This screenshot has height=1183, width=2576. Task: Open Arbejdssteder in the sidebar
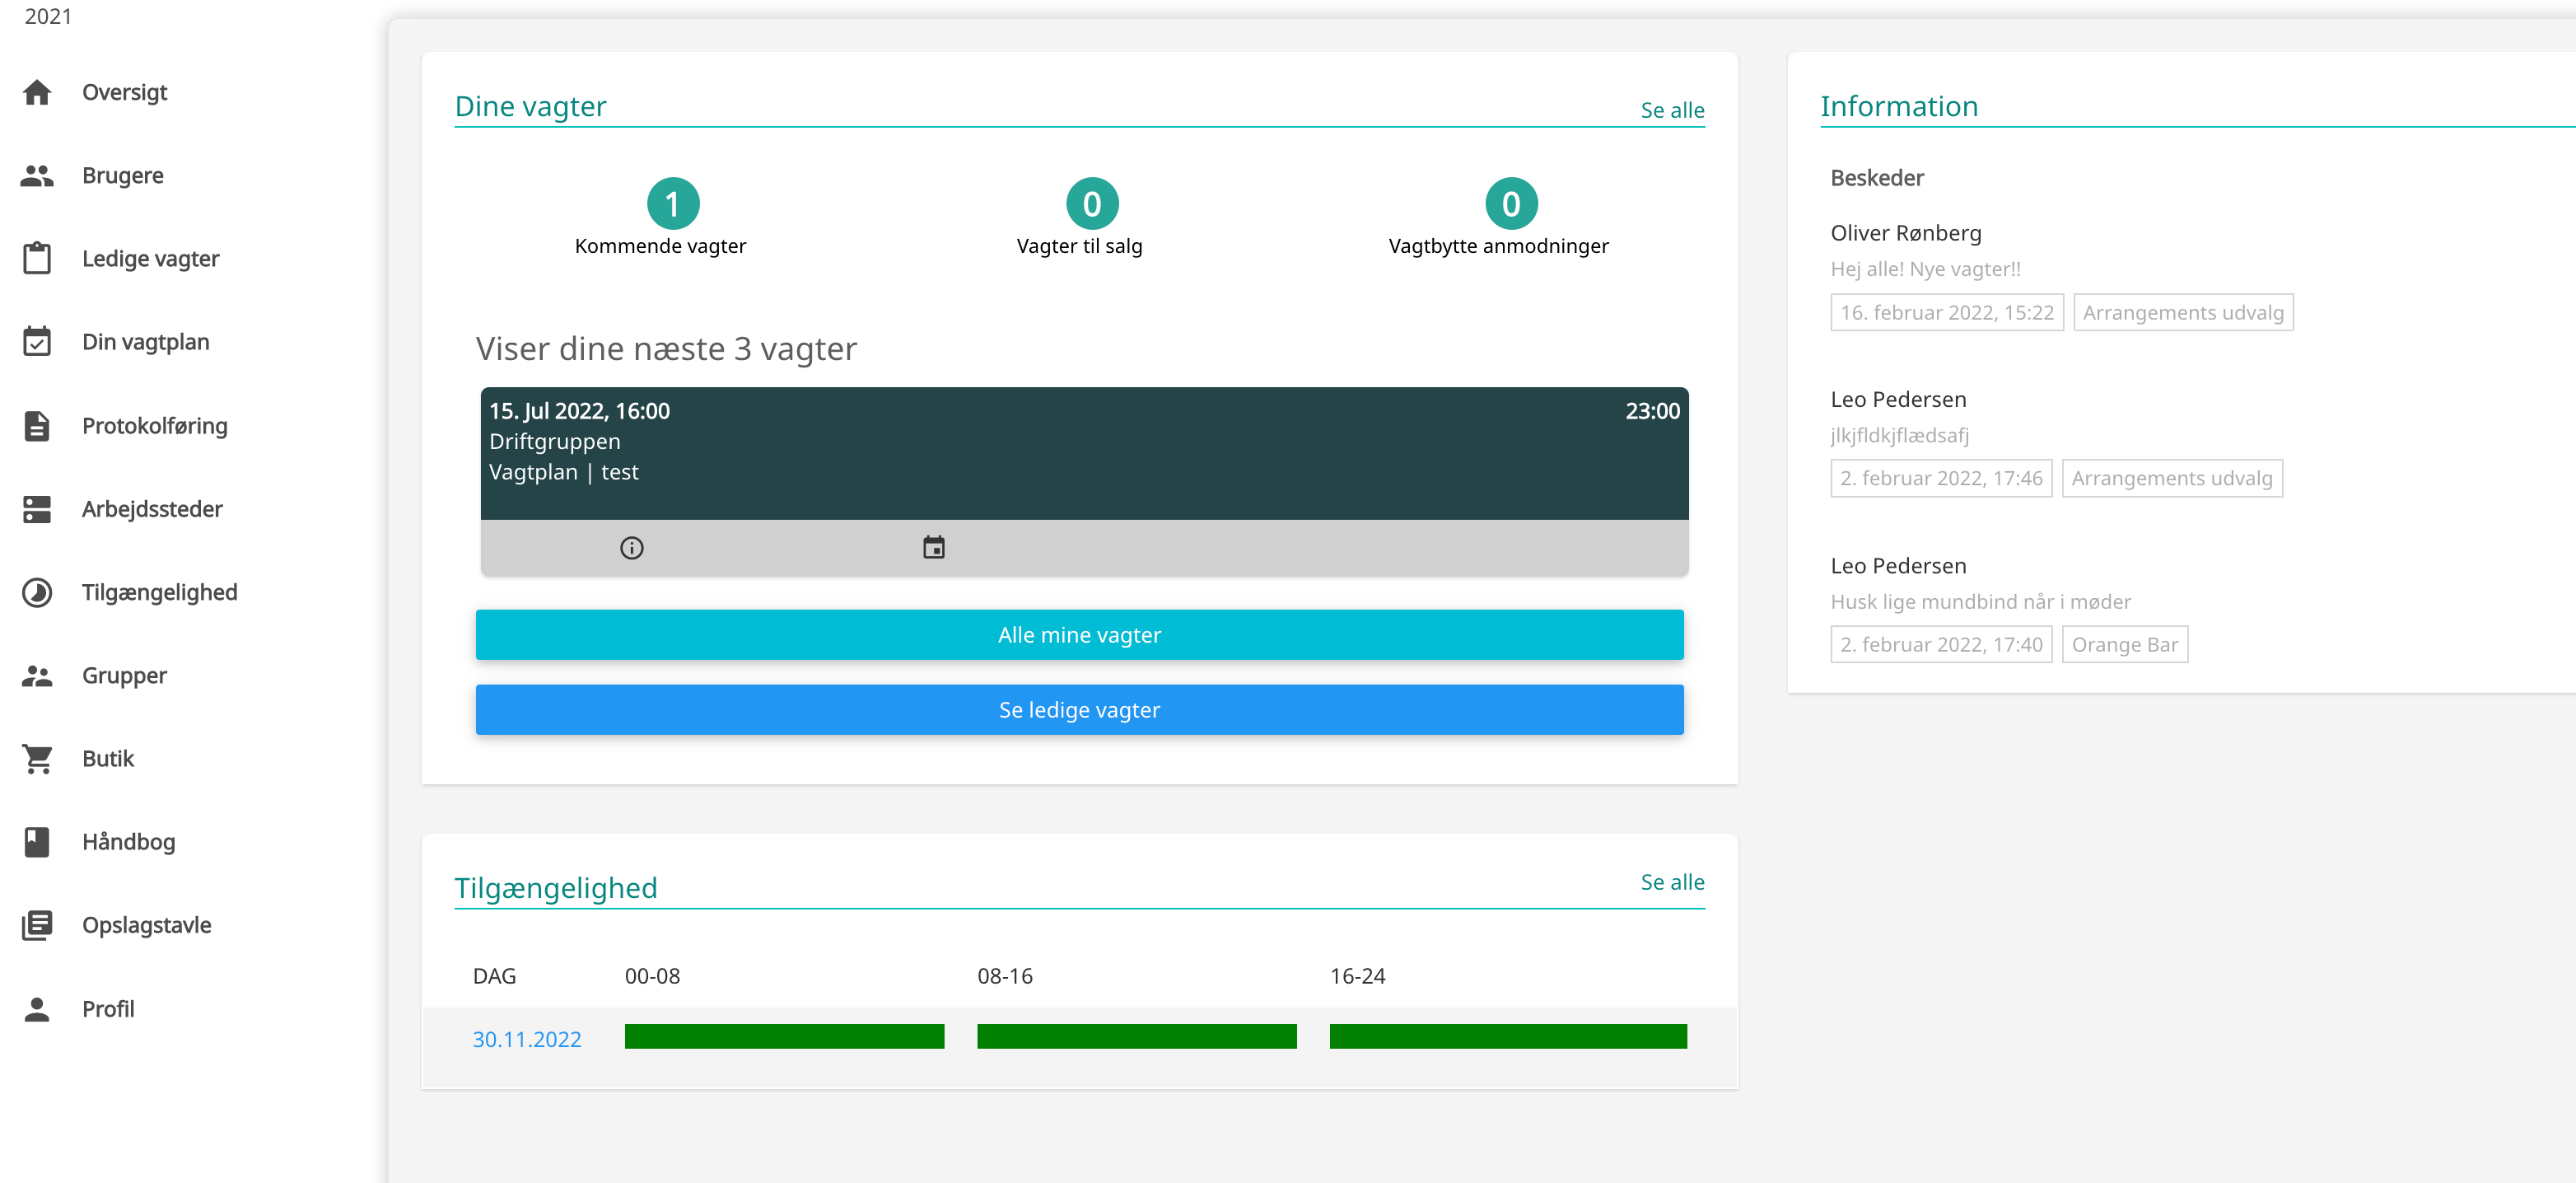(152, 509)
